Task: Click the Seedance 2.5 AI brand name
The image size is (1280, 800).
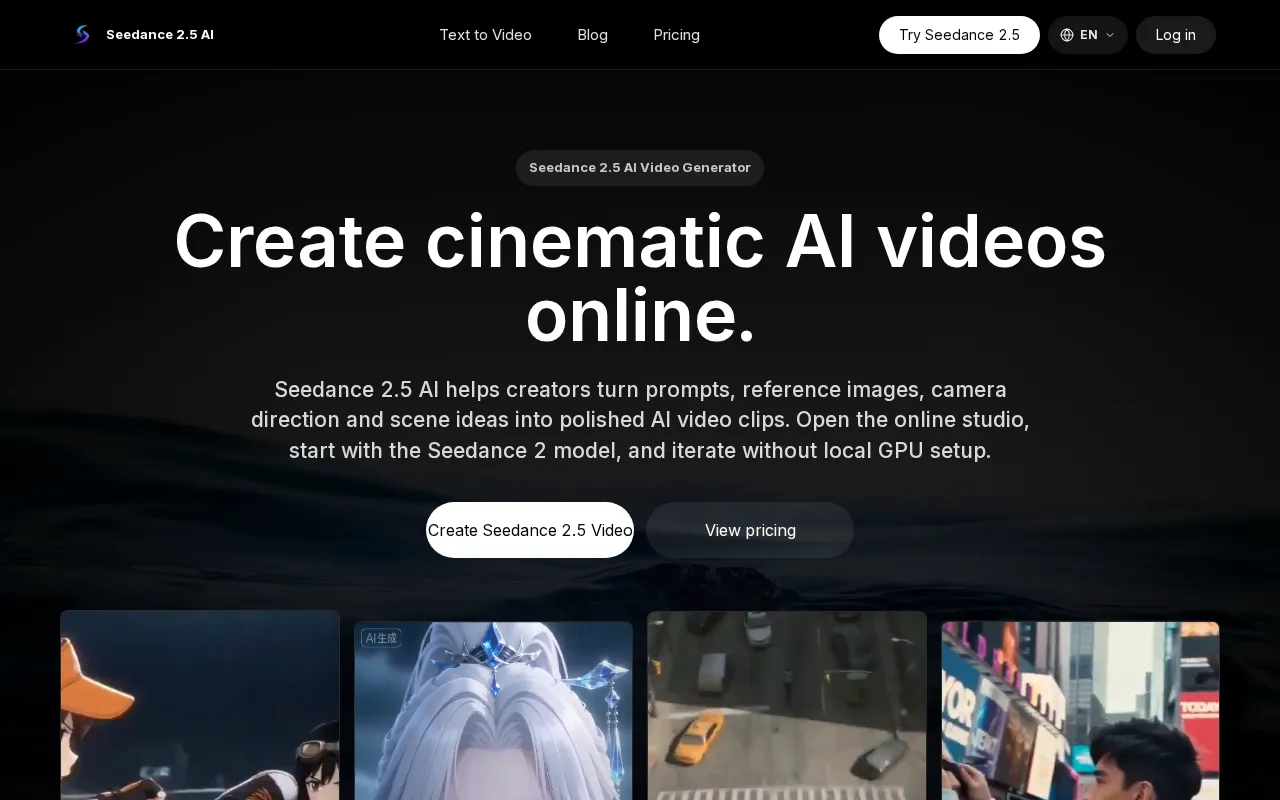Action: (160, 35)
